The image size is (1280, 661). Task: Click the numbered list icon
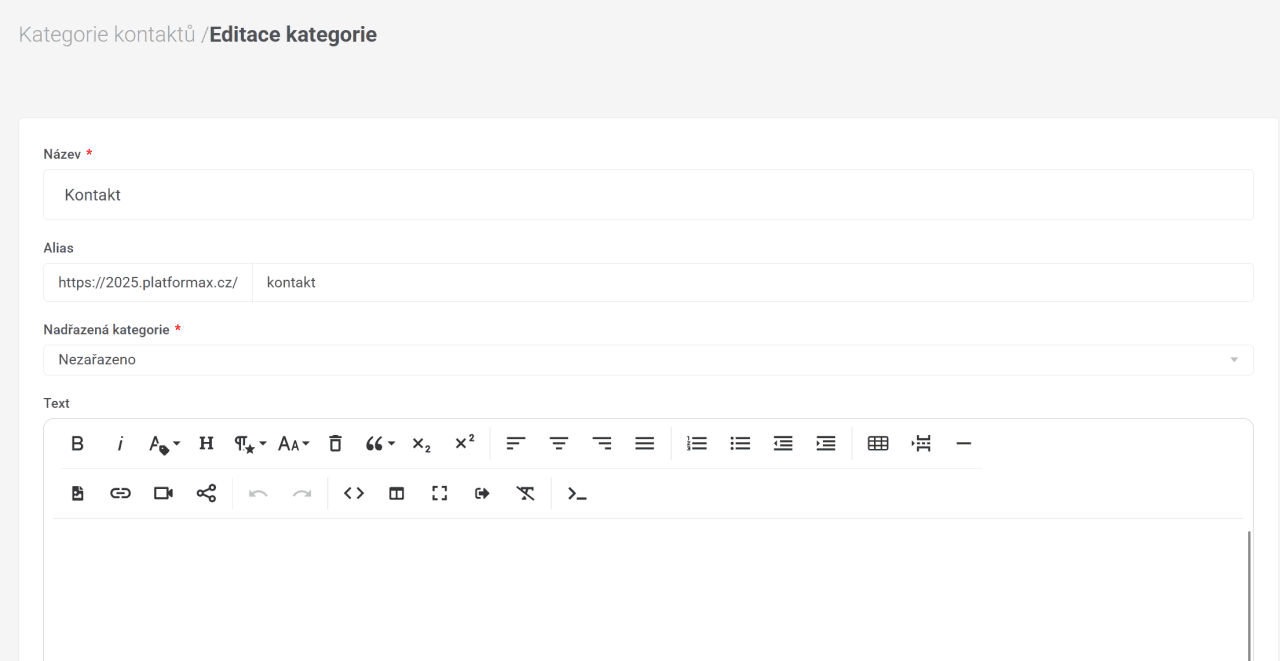tap(697, 444)
